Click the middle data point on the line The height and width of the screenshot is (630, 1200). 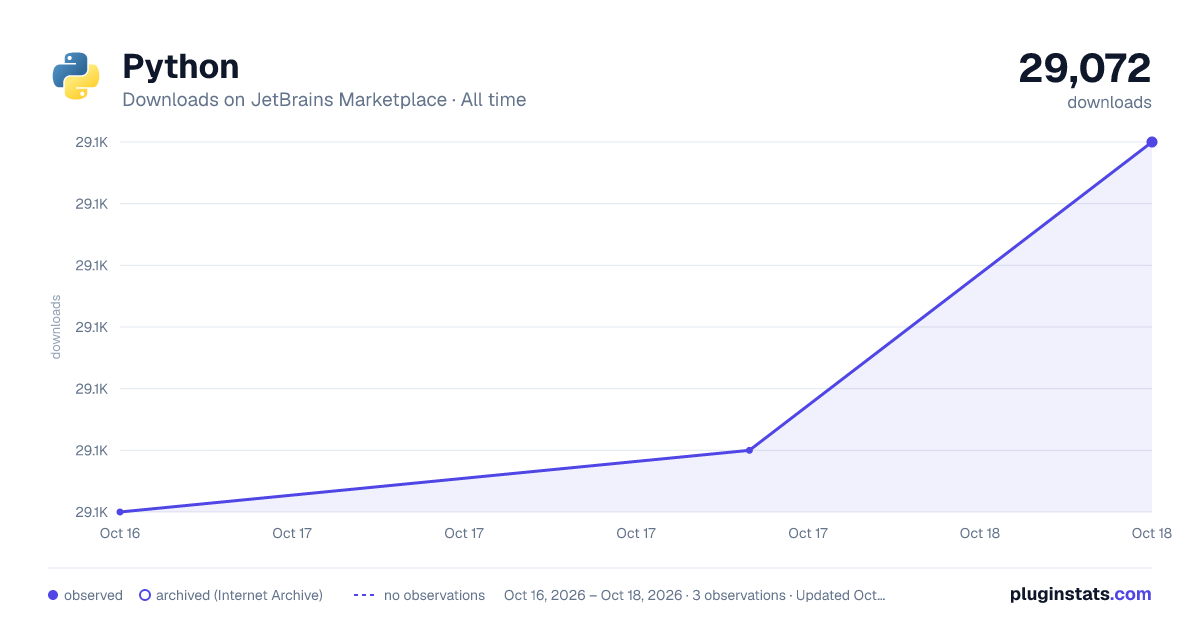coord(749,450)
